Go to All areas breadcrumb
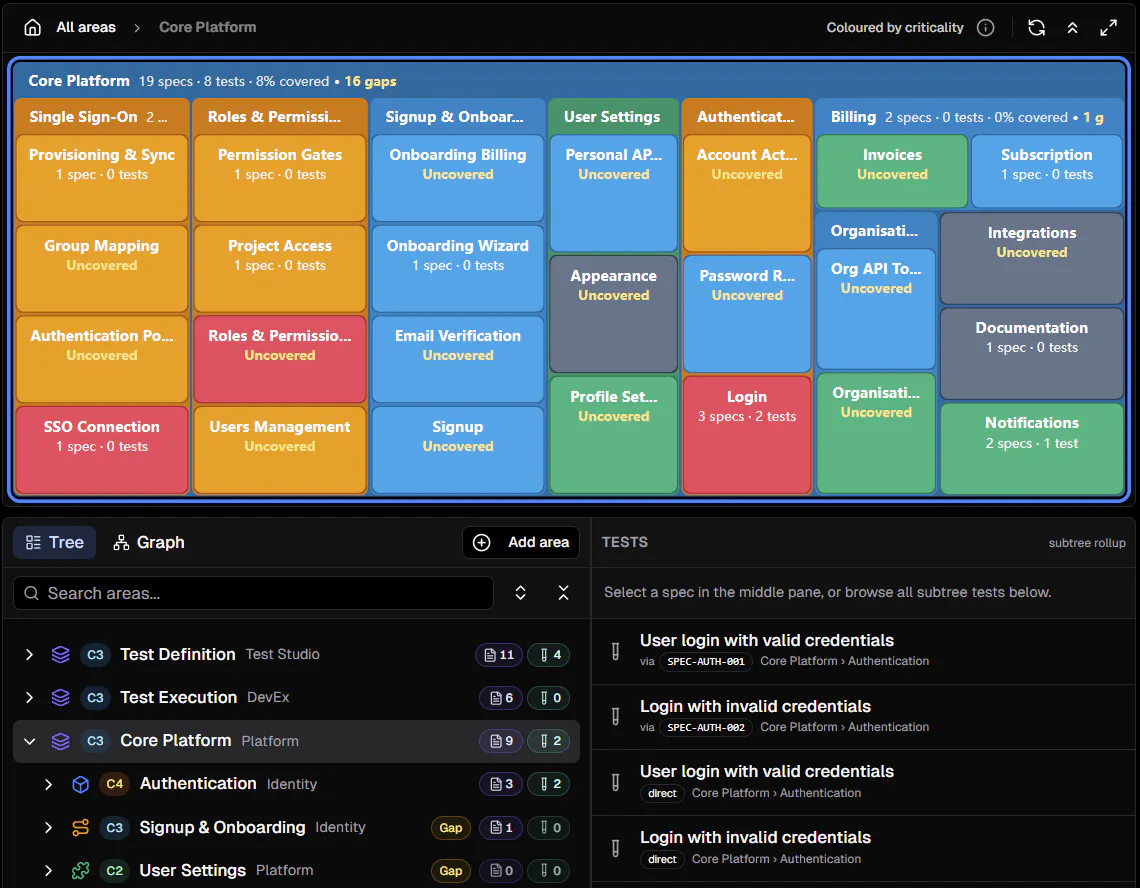1140x888 pixels. pyautogui.click(x=86, y=28)
